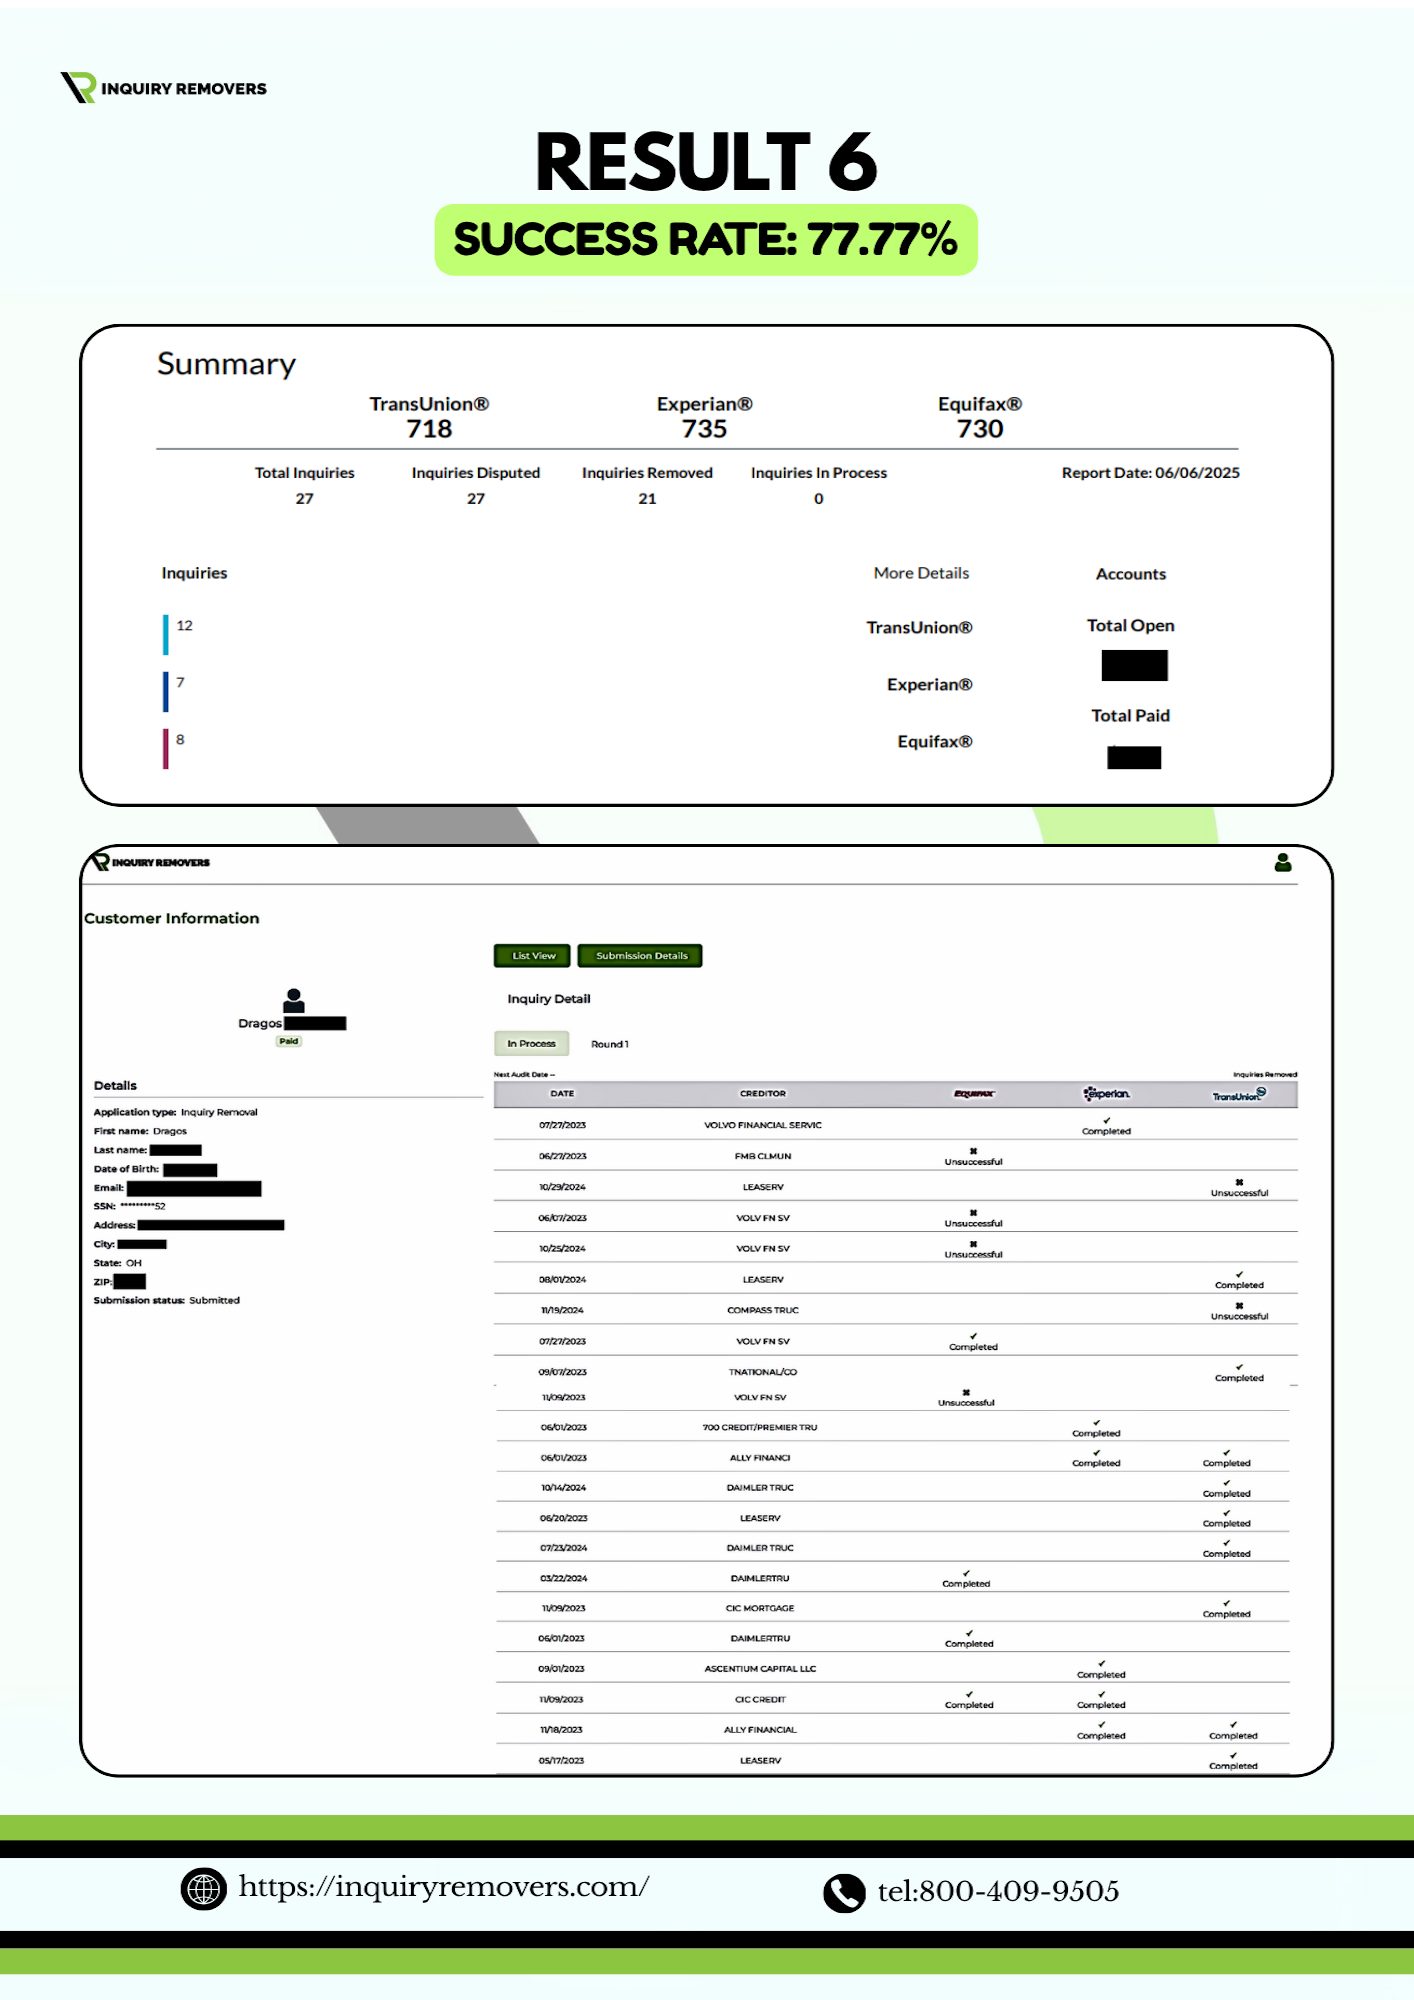
Task: Click the checkmark in the ASCENTIUM CAPITAL LLC row
Action: [1101, 1664]
